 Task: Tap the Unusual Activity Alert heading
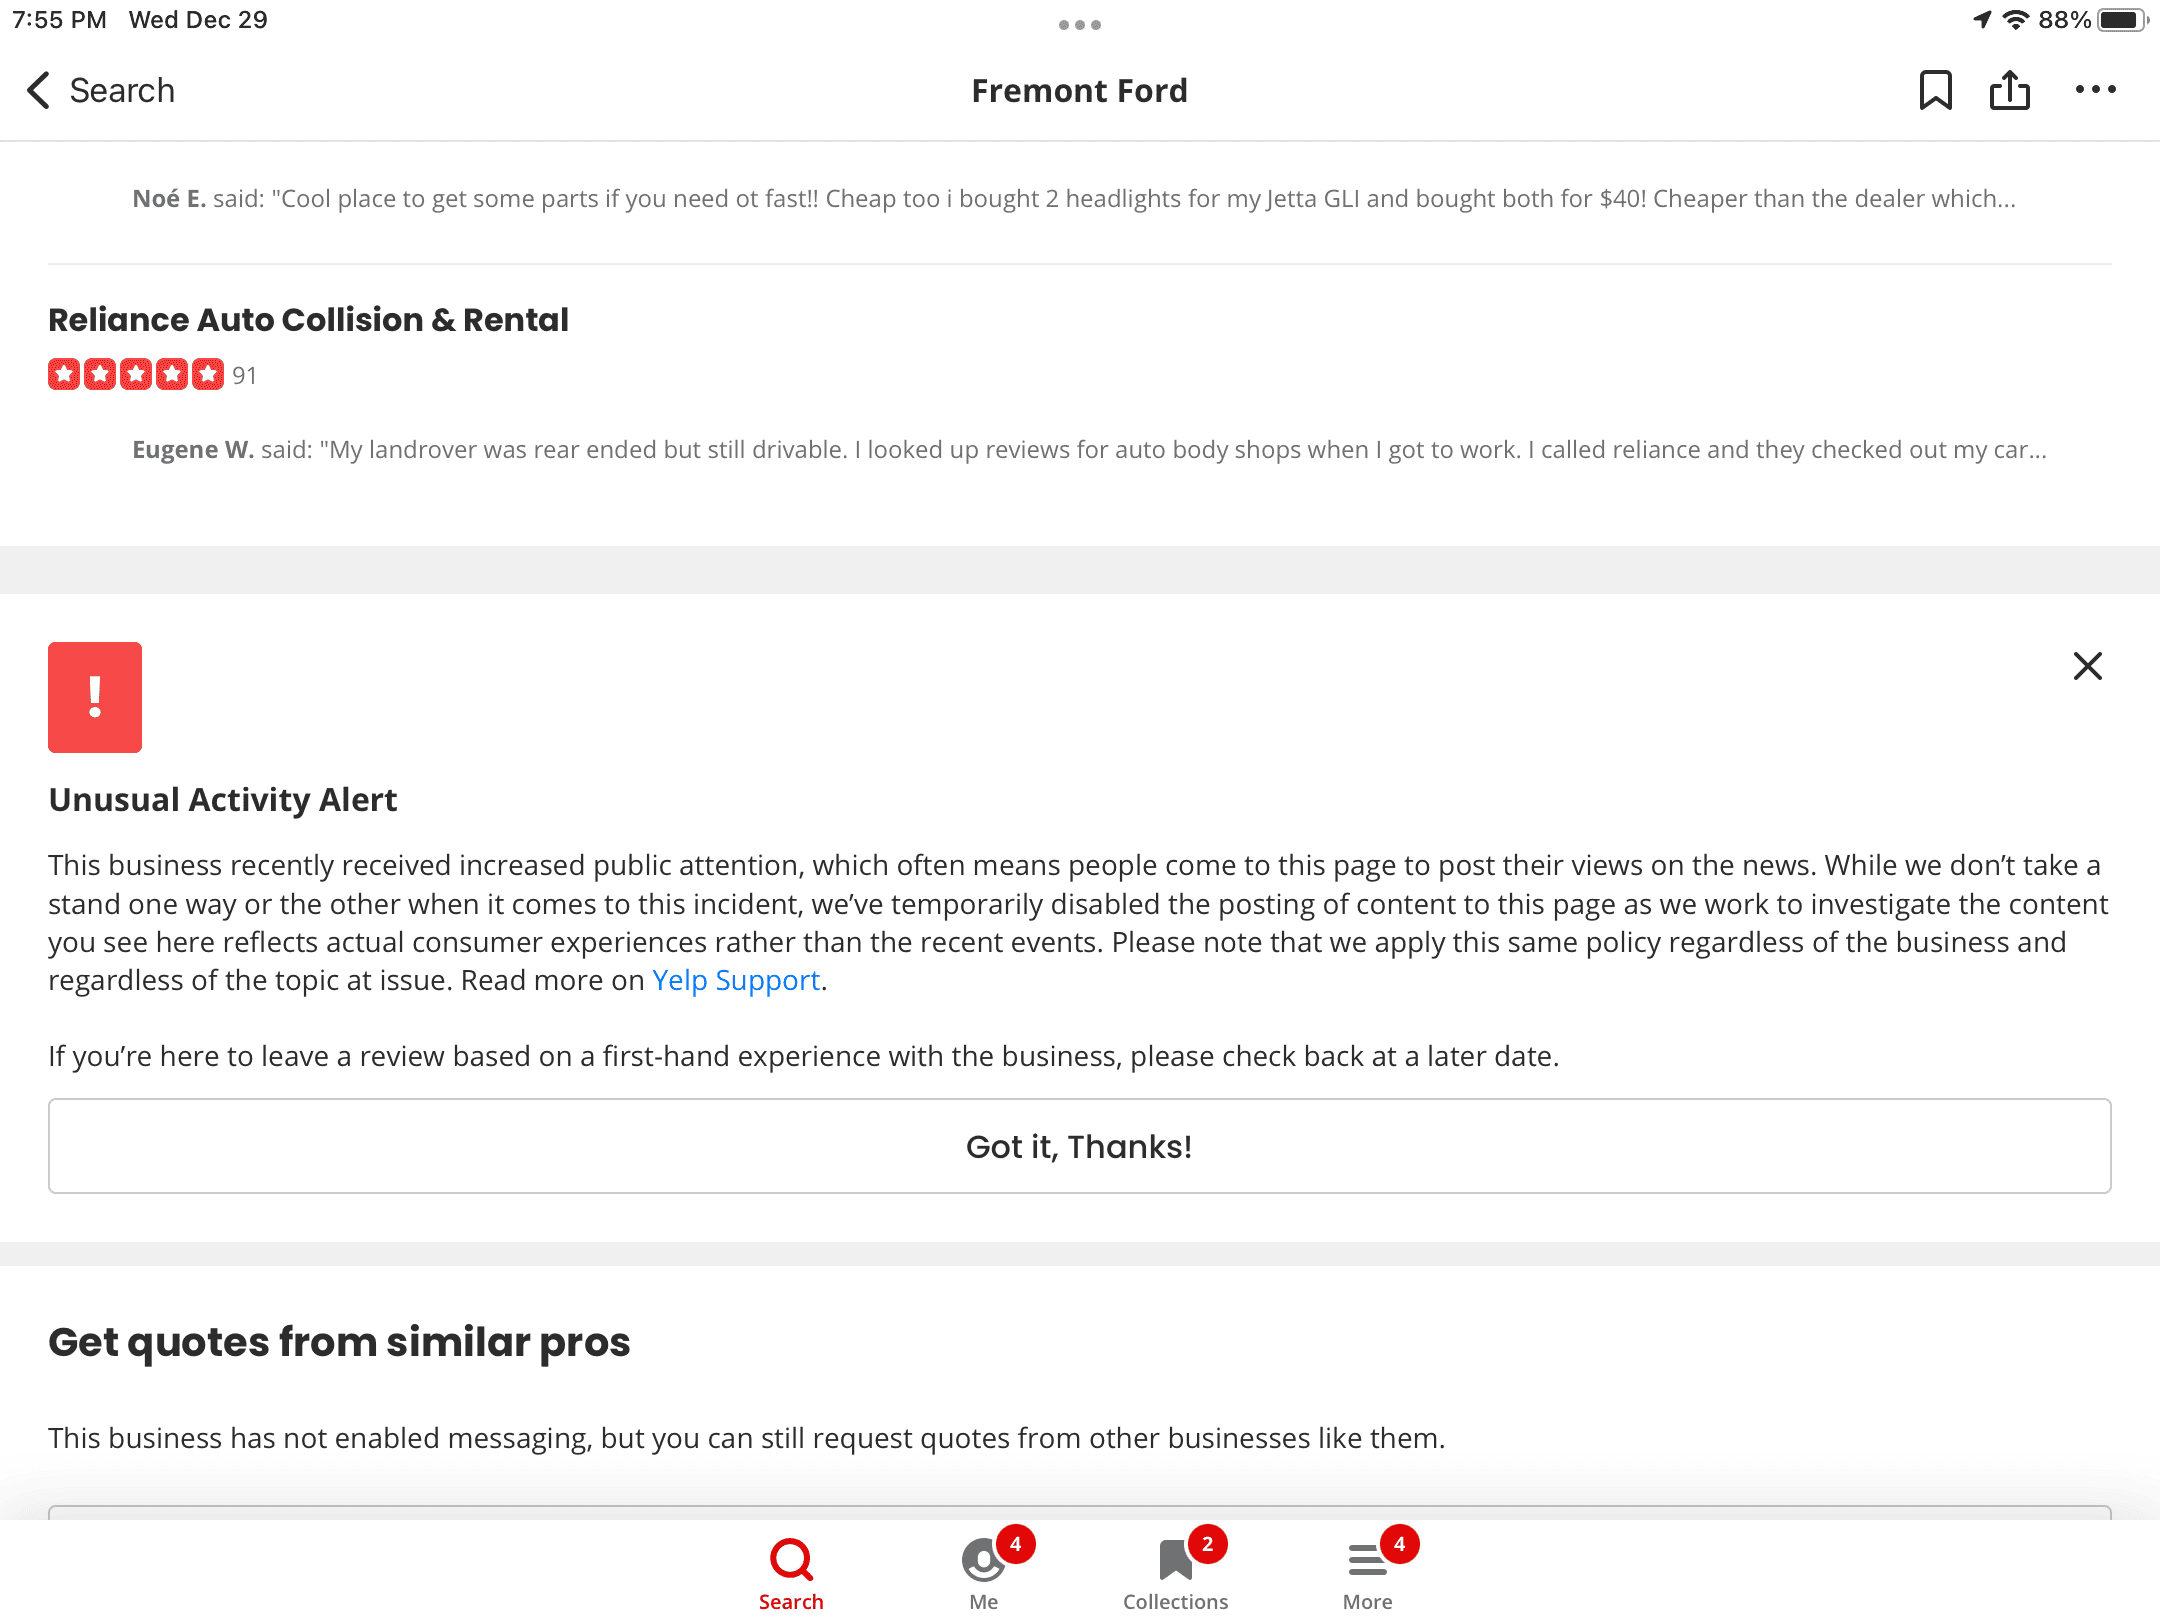(x=223, y=800)
